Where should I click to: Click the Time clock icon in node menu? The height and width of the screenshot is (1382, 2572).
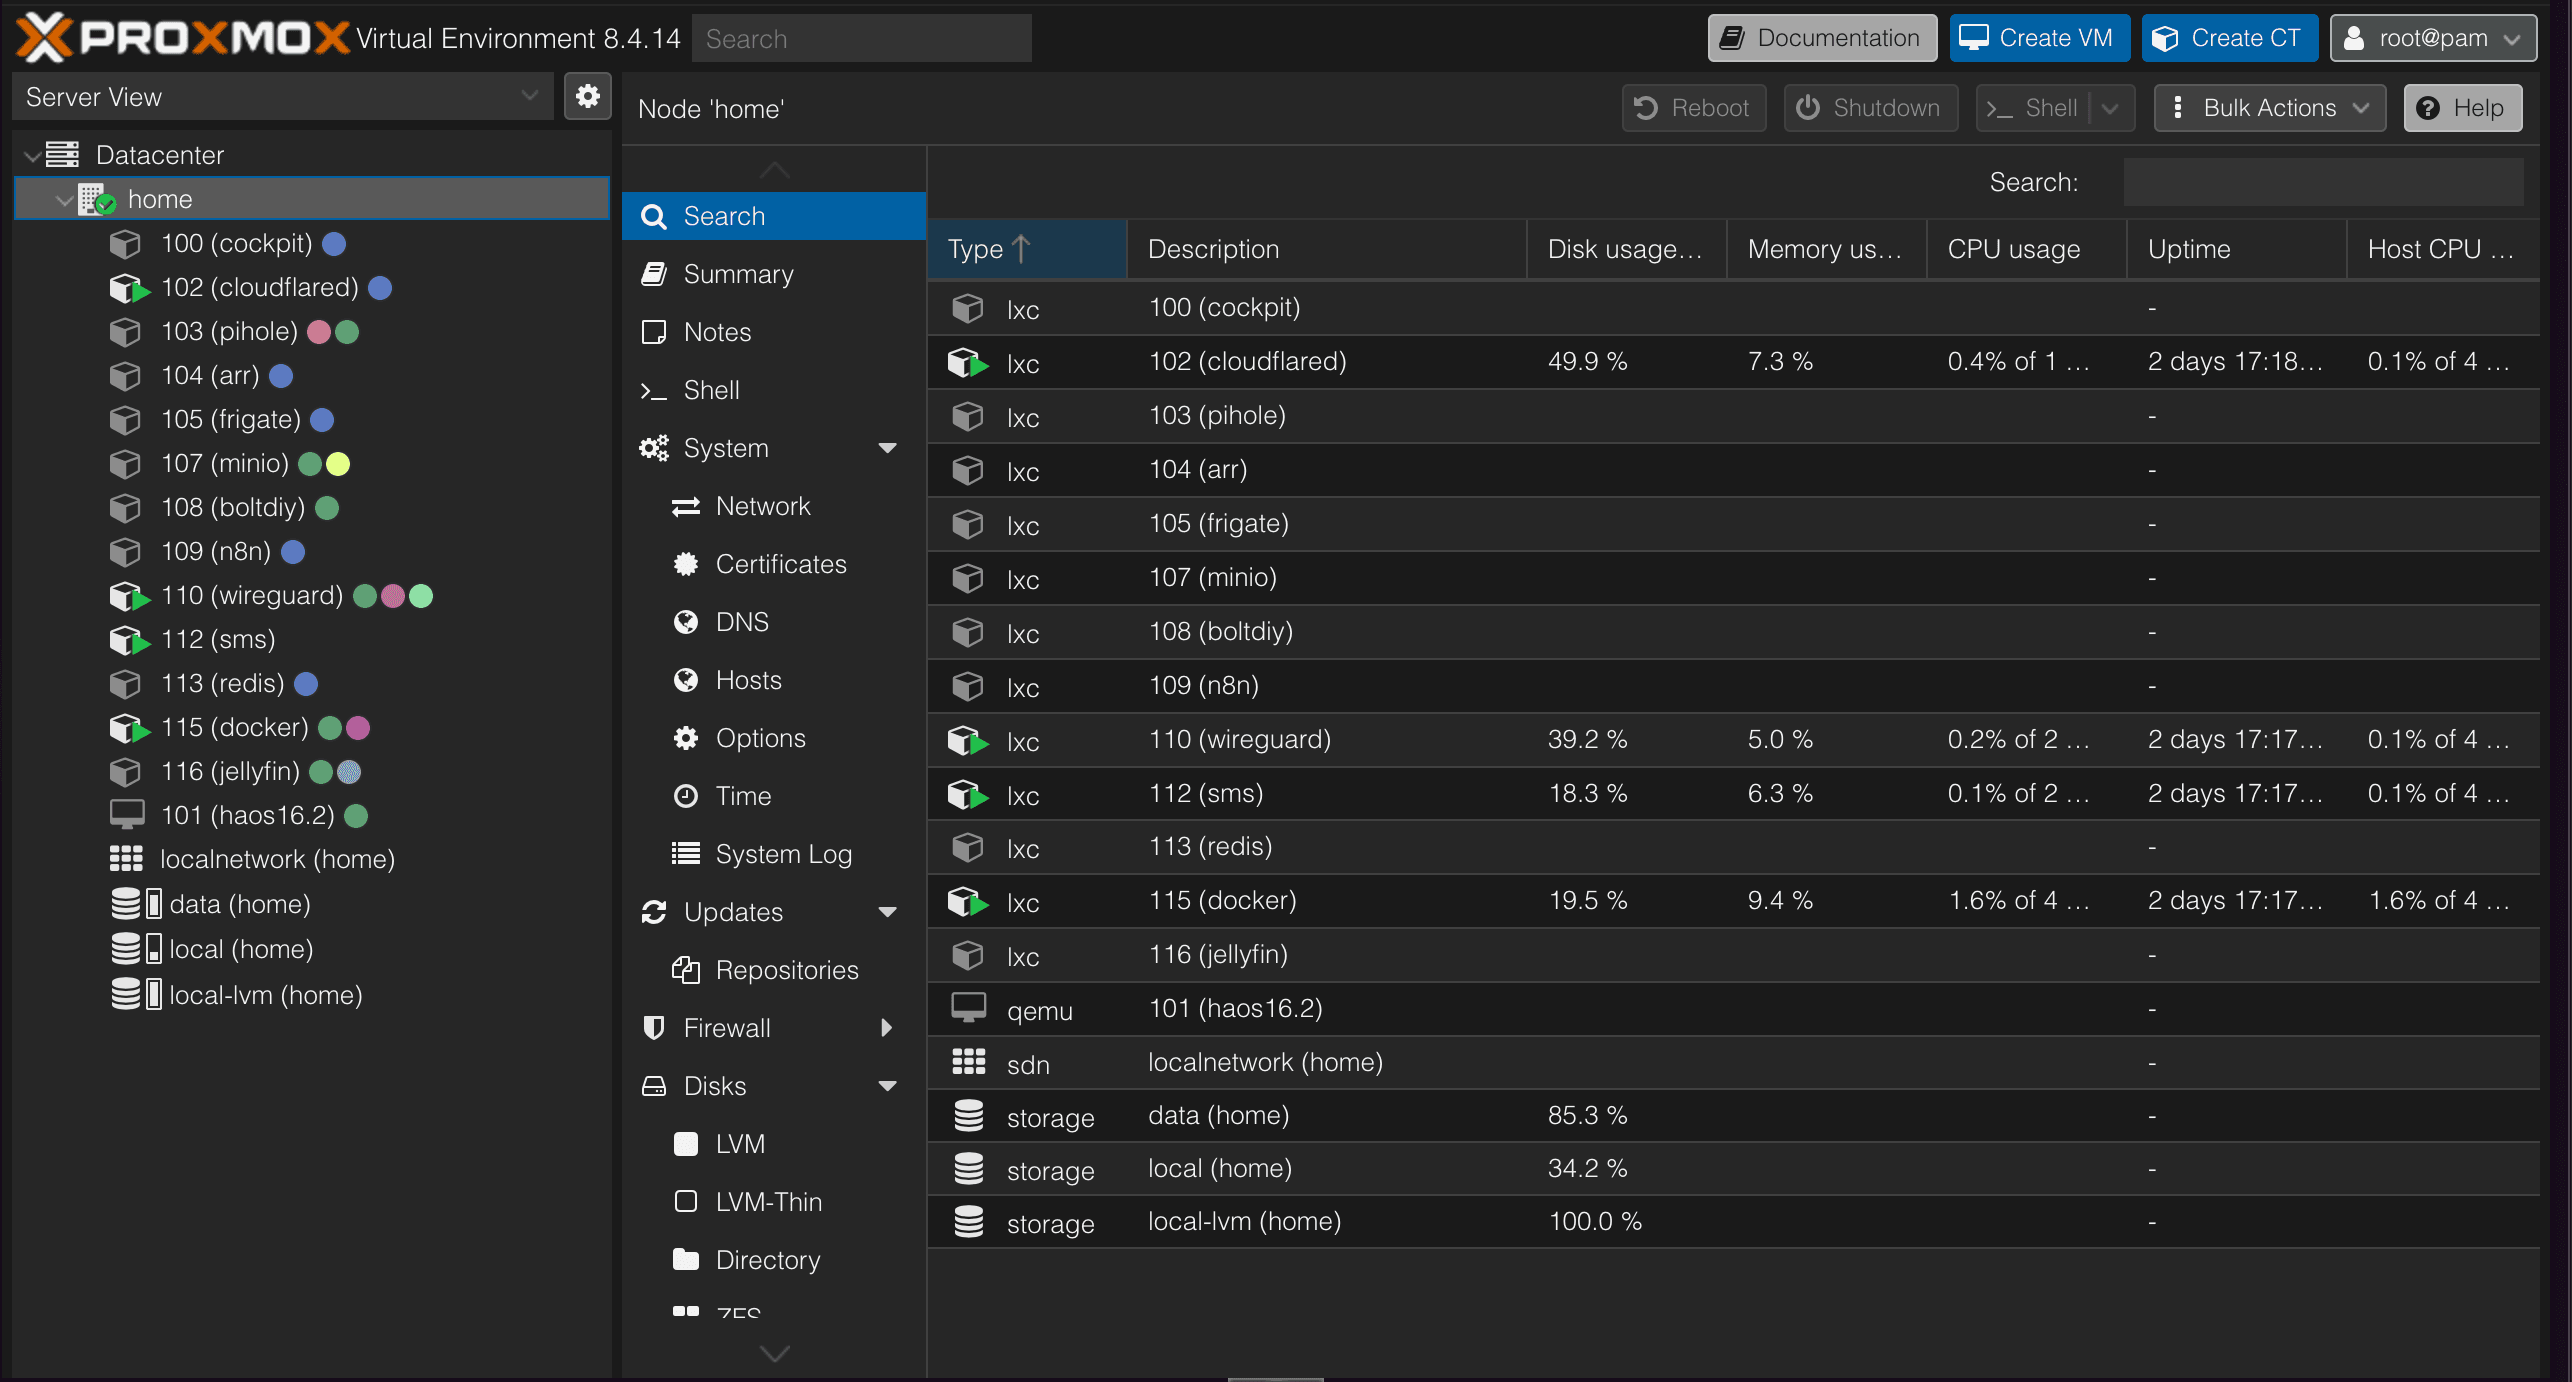pyautogui.click(x=686, y=796)
